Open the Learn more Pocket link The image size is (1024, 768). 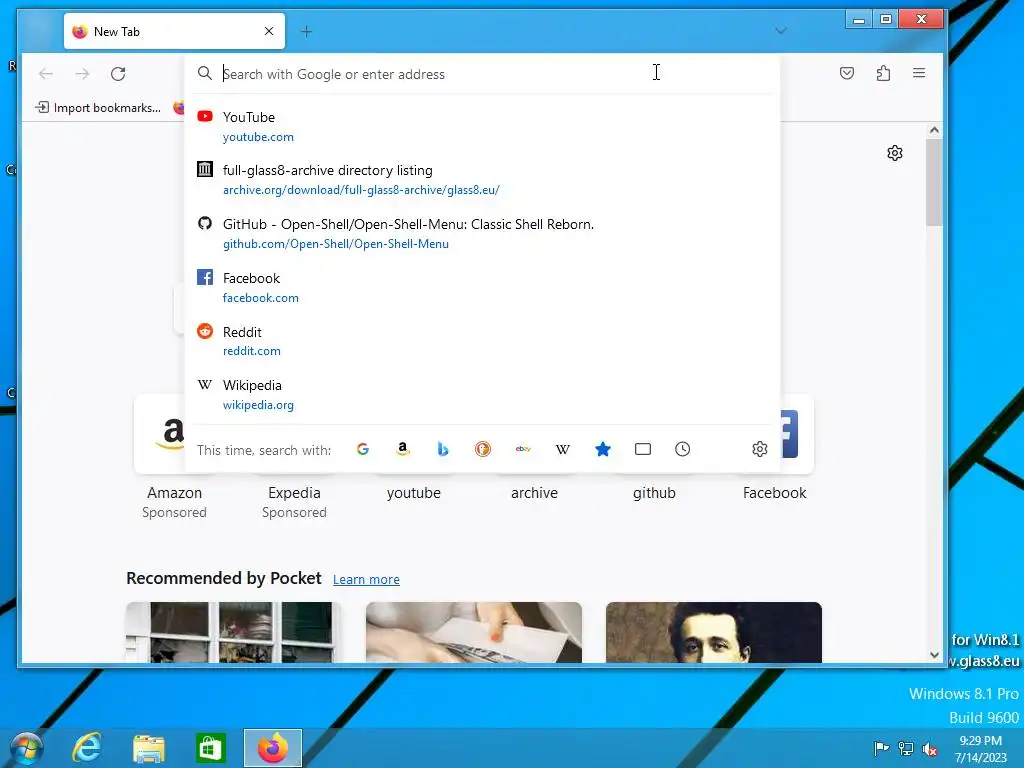[x=366, y=579]
